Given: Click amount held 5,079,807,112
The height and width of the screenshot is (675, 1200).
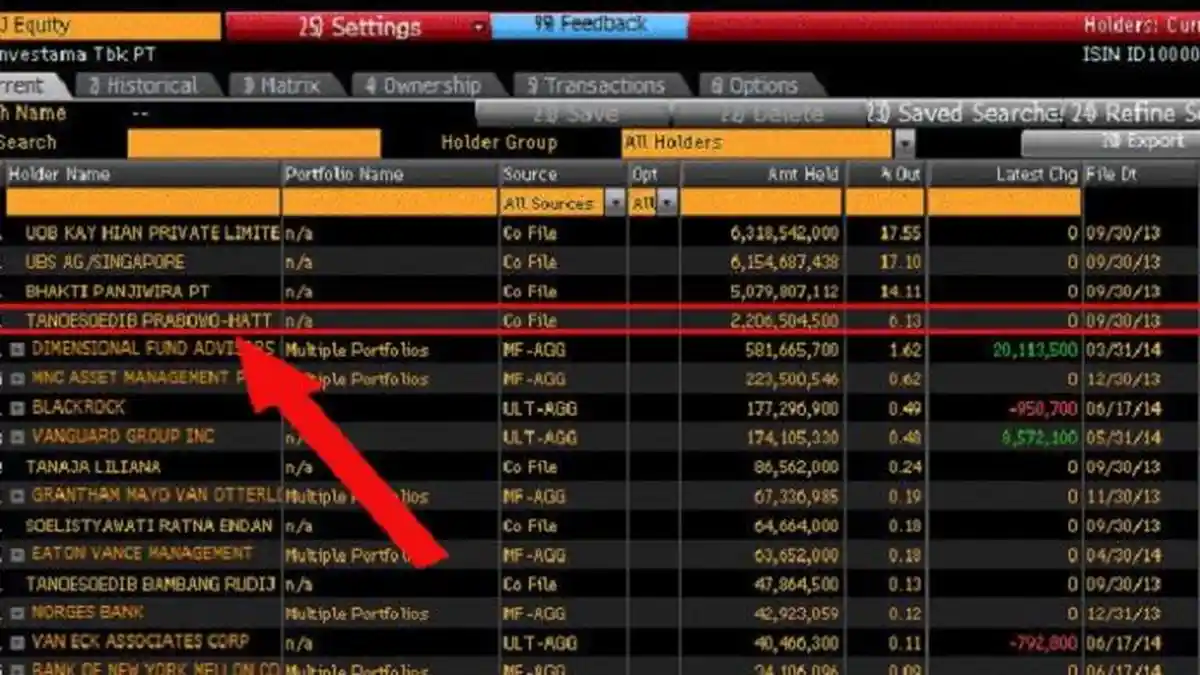Looking at the screenshot, I should [785, 292].
